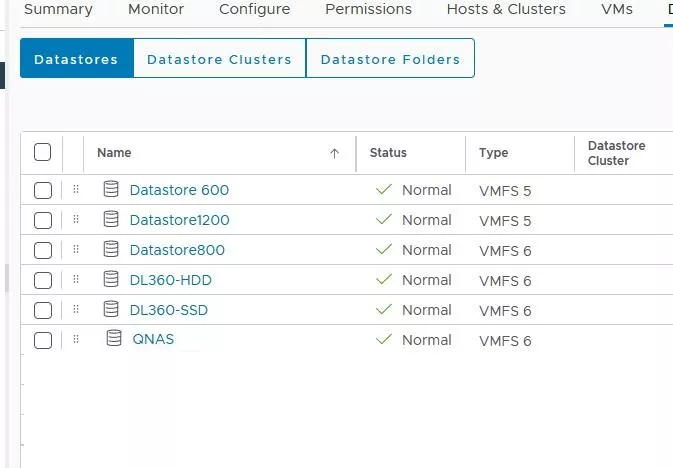The height and width of the screenshot is (468, 673).
Task: Open the Datastore 600 link
Action: coord(179,190)
